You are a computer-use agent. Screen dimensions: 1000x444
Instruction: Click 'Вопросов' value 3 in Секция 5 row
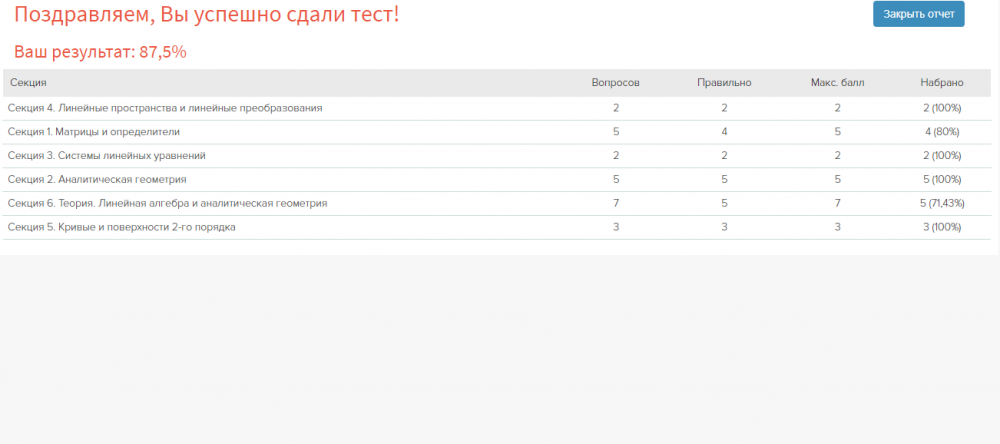point(615,227)
